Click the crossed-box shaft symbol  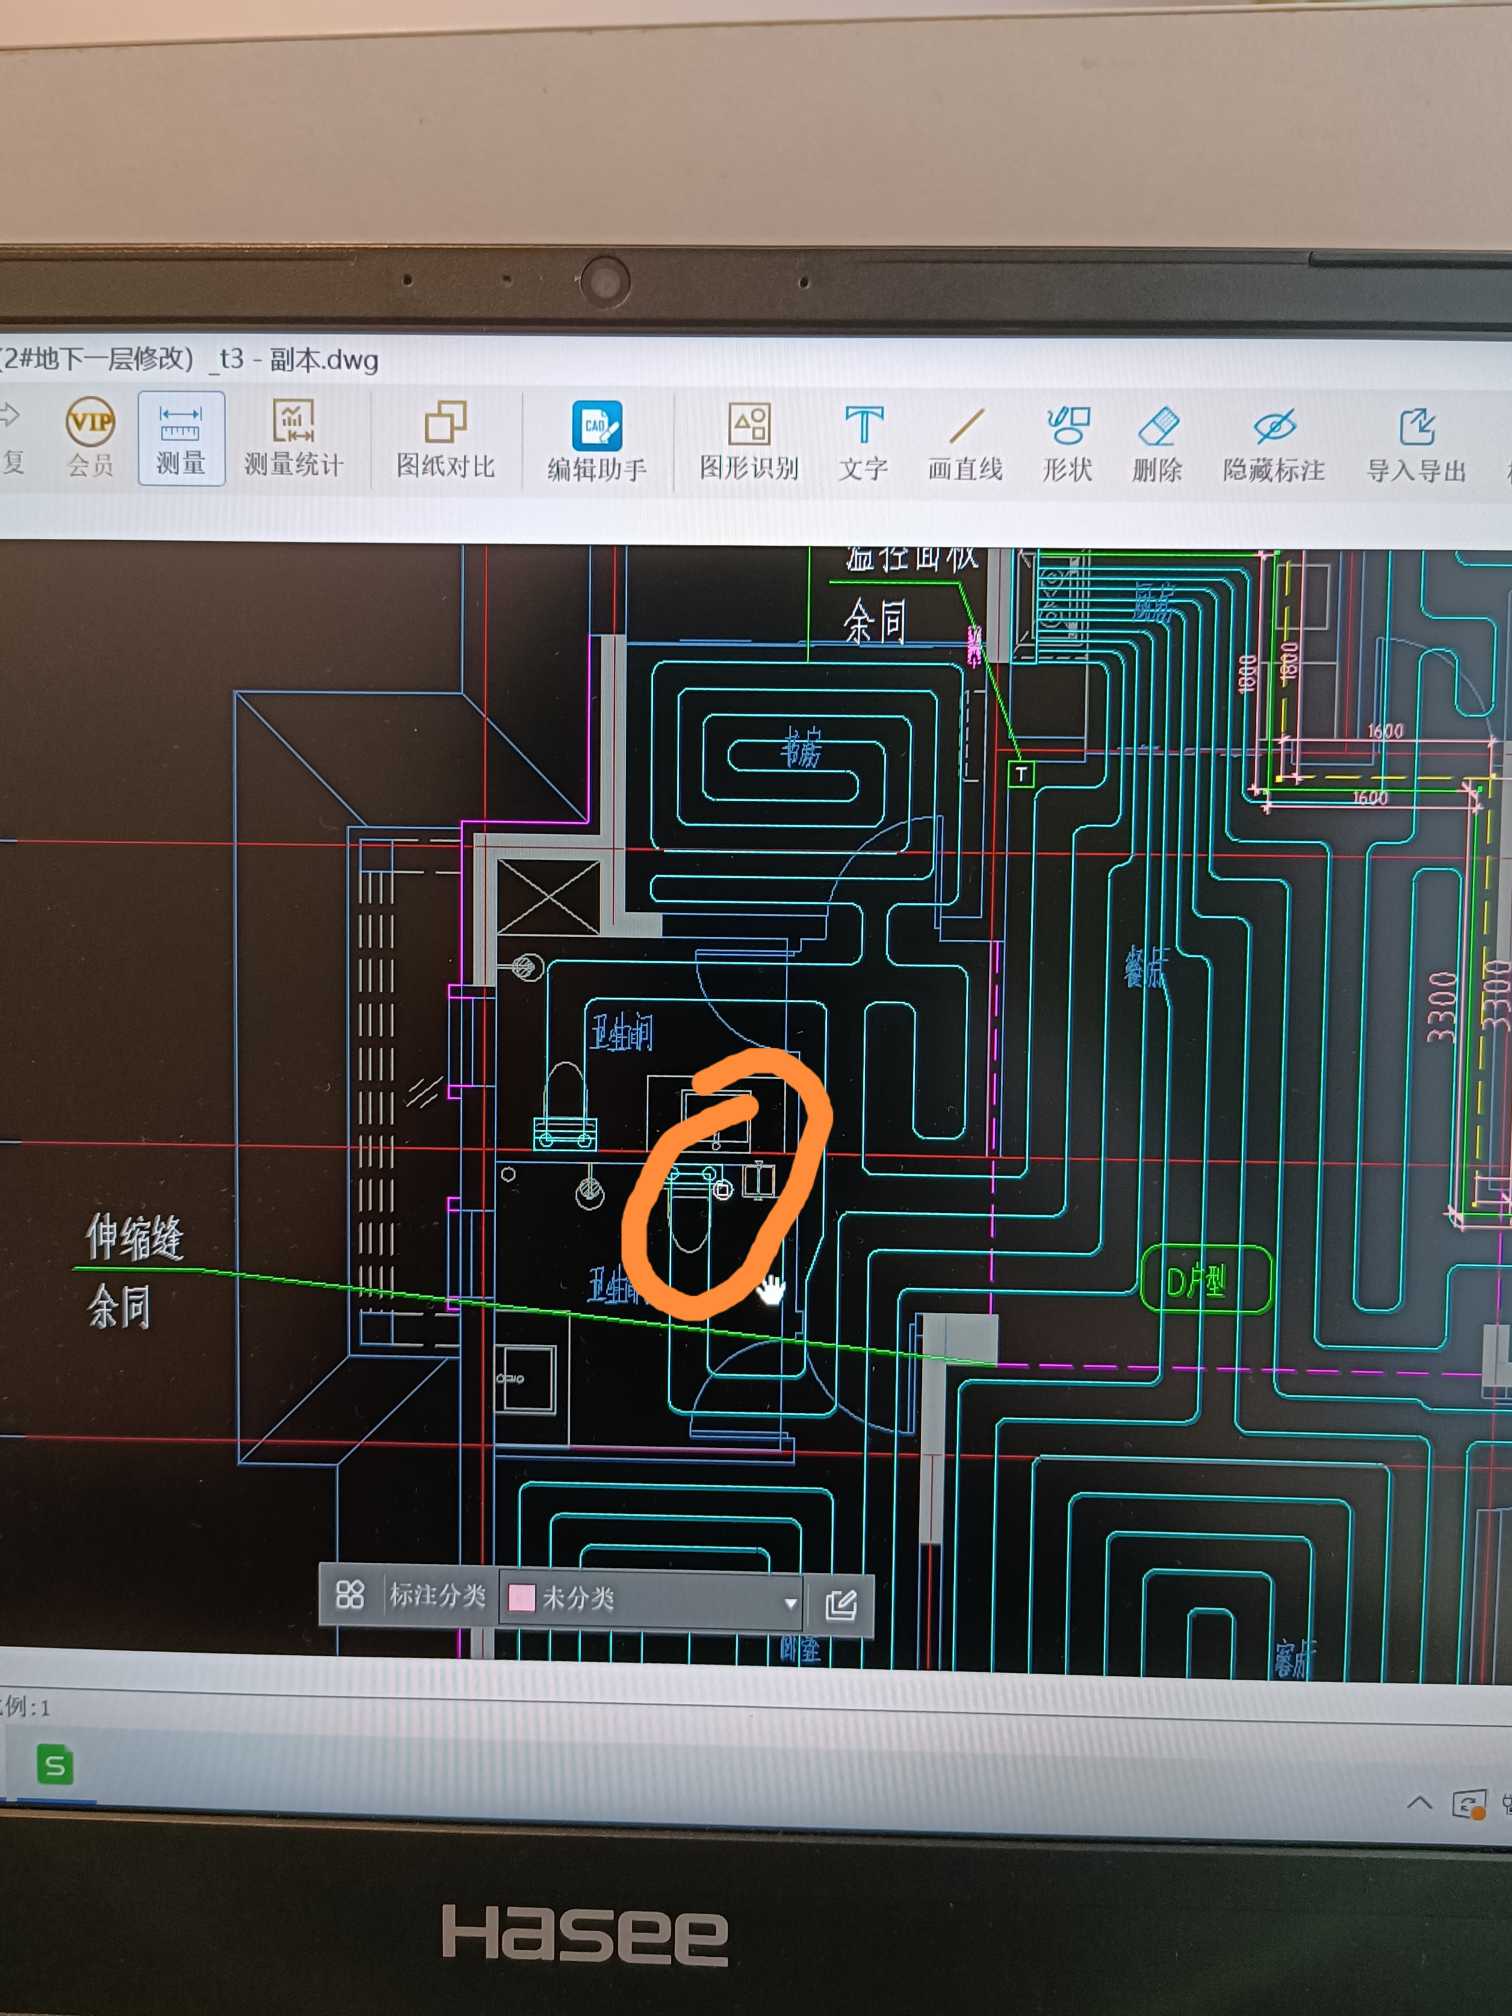(548, 897)
